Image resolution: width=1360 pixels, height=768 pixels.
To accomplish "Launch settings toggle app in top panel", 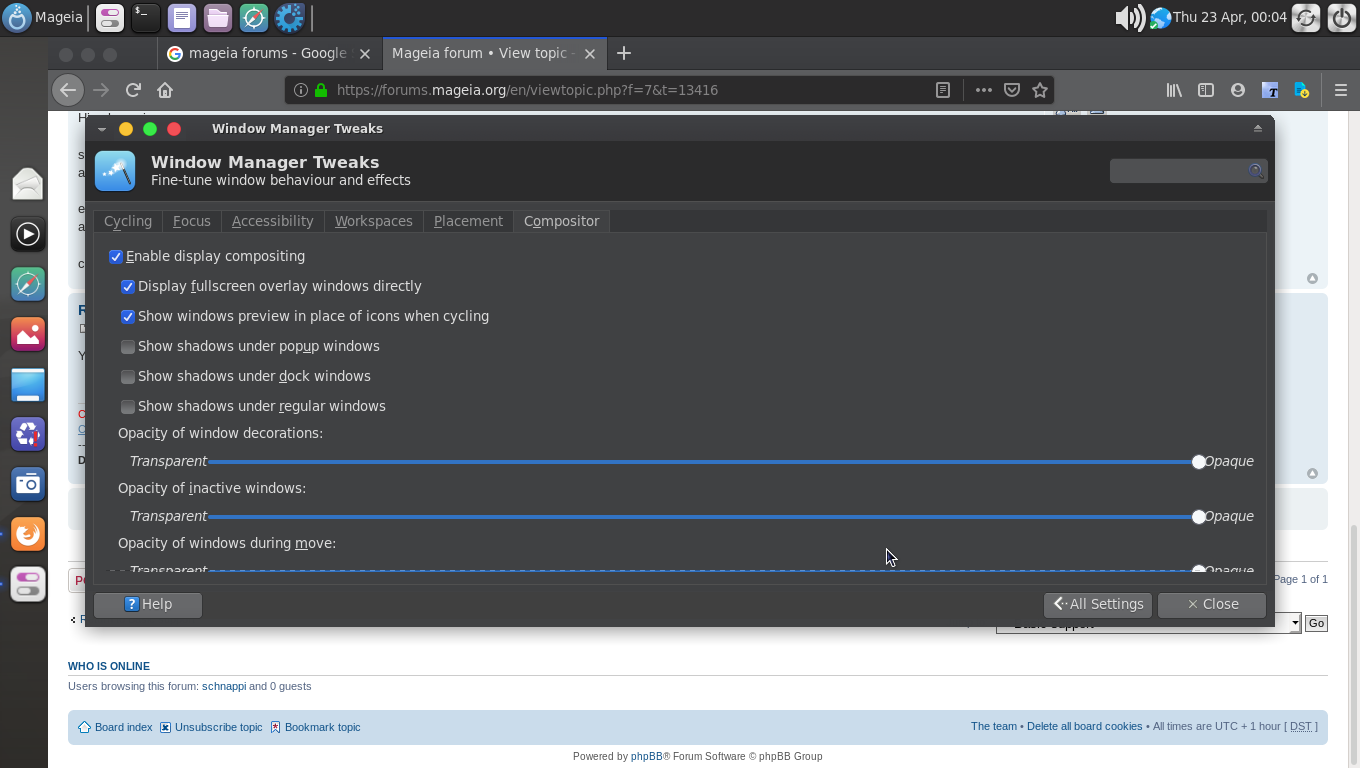I will (110, 17).
